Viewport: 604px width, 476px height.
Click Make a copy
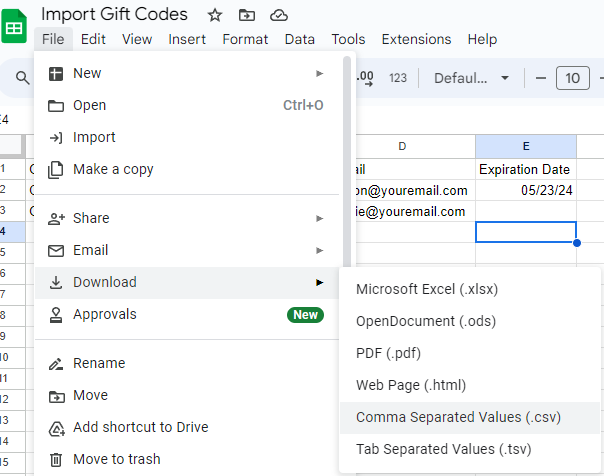point(113,169)
